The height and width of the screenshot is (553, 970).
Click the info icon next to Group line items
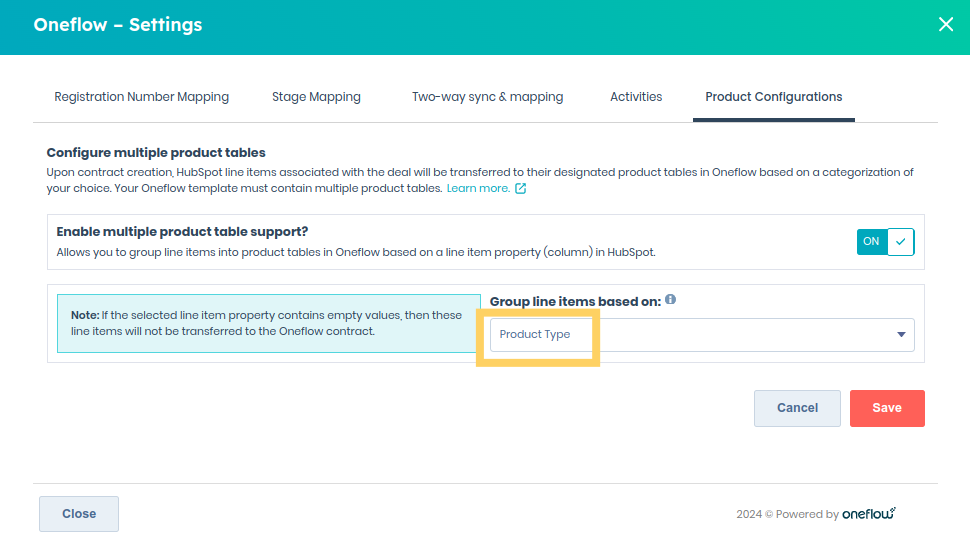click(x=671, y=300)
